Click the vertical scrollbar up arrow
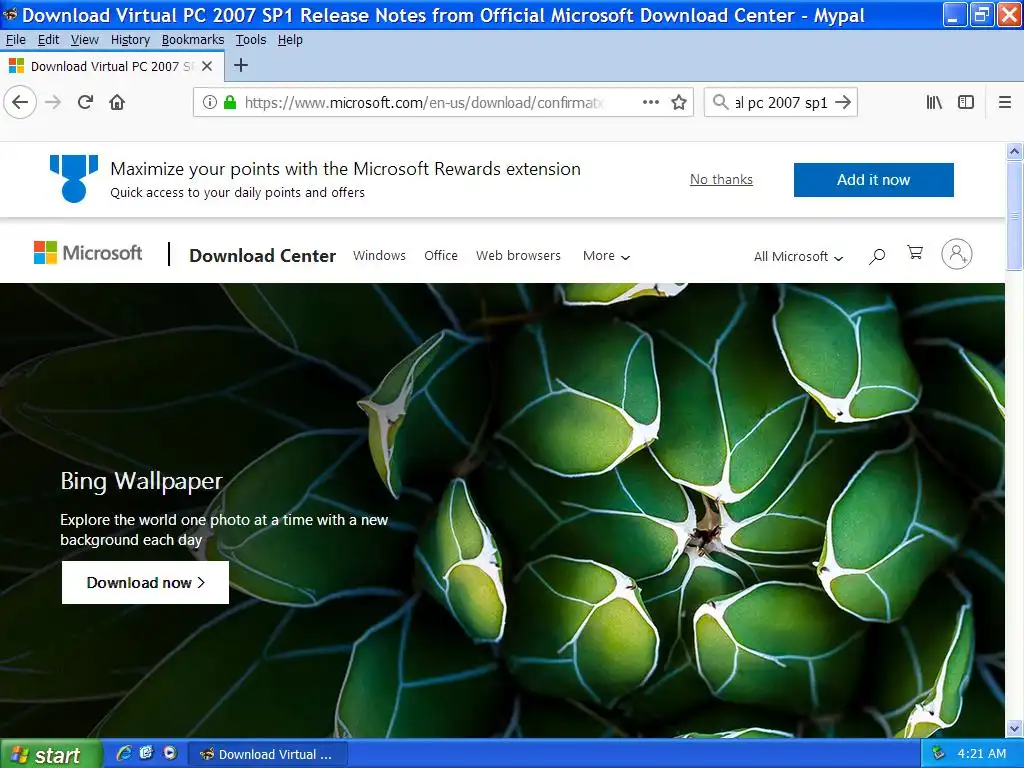1024x768 pixels. coord(1014,152)
